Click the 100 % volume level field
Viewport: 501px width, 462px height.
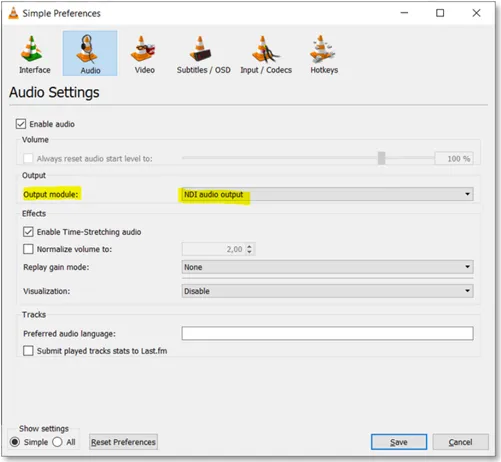pos(454,159)
